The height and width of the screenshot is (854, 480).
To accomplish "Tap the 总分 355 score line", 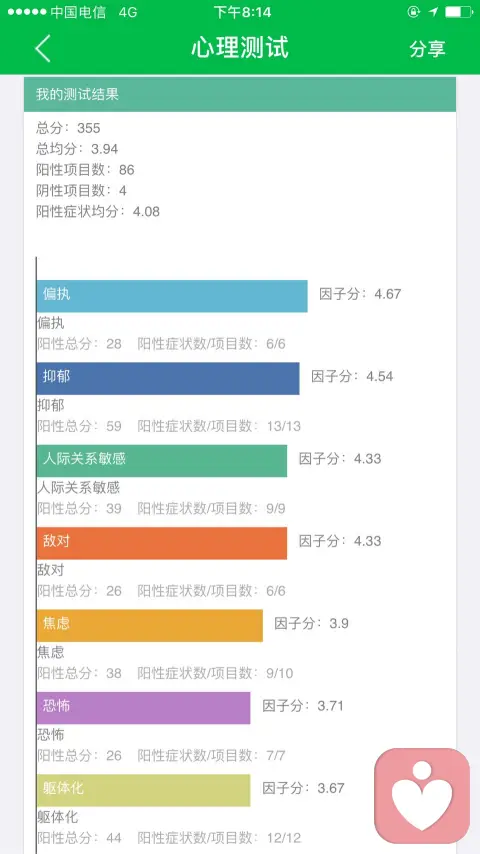I will coord(68,128).
